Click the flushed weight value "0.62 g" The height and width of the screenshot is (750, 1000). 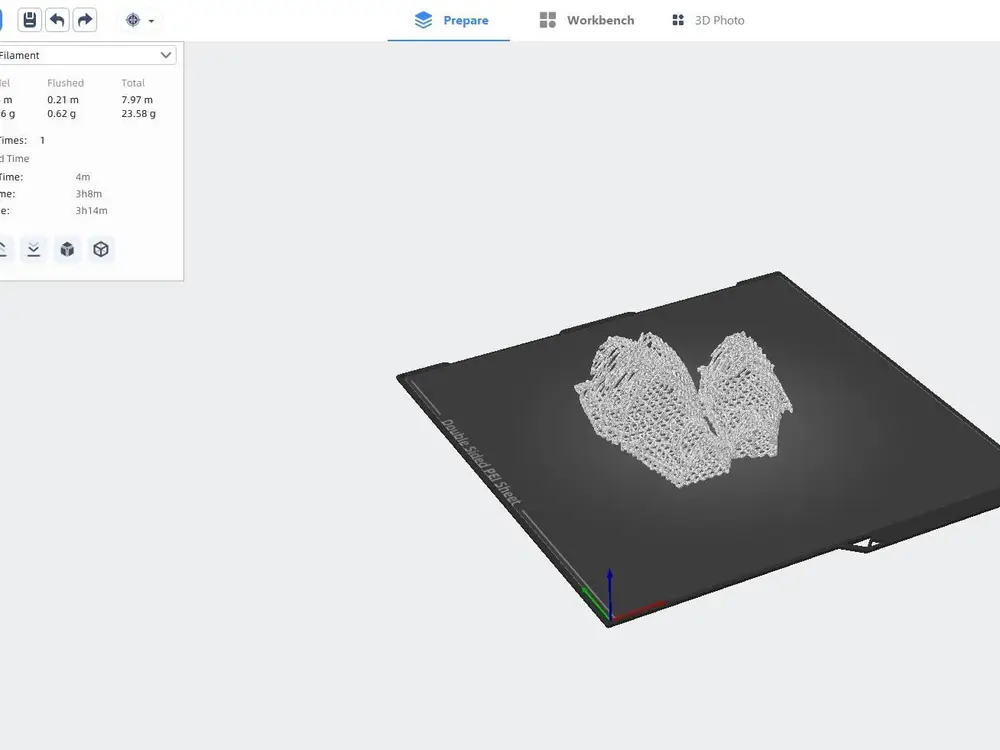coord(61,114)
